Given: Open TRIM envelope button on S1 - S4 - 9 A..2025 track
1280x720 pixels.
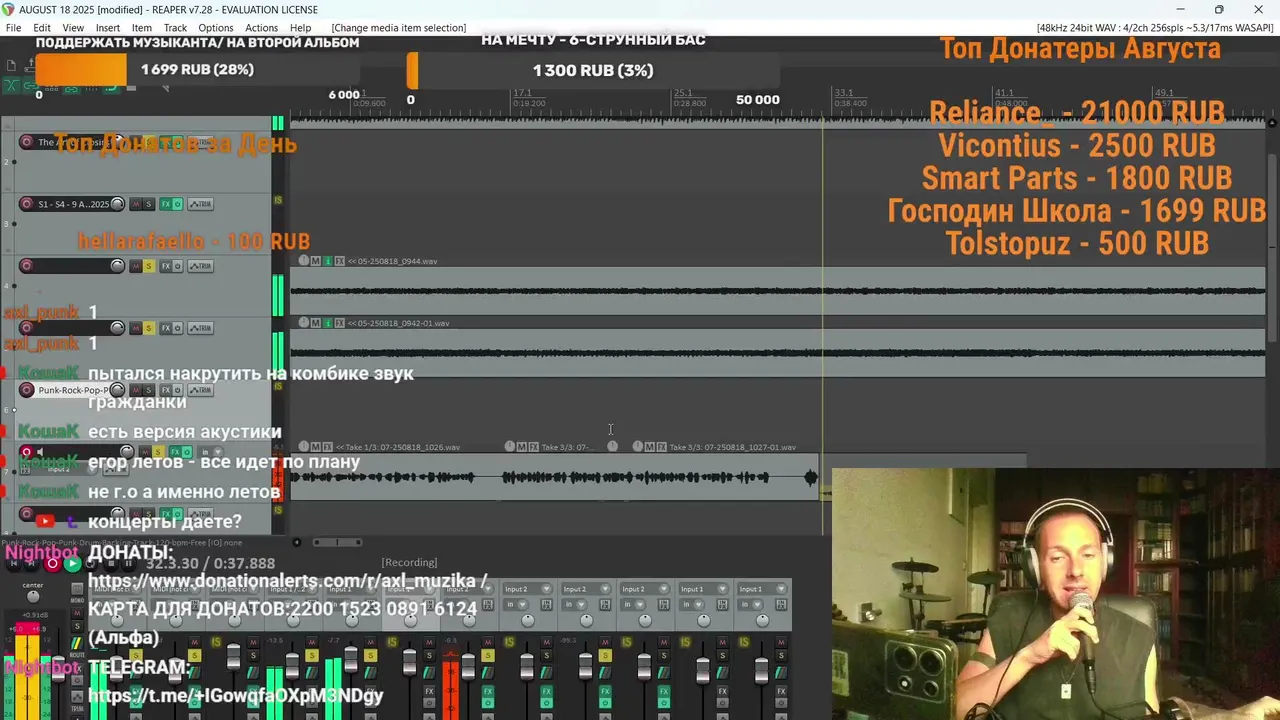Looking at the screenshot, I should (x=201, y=204).
